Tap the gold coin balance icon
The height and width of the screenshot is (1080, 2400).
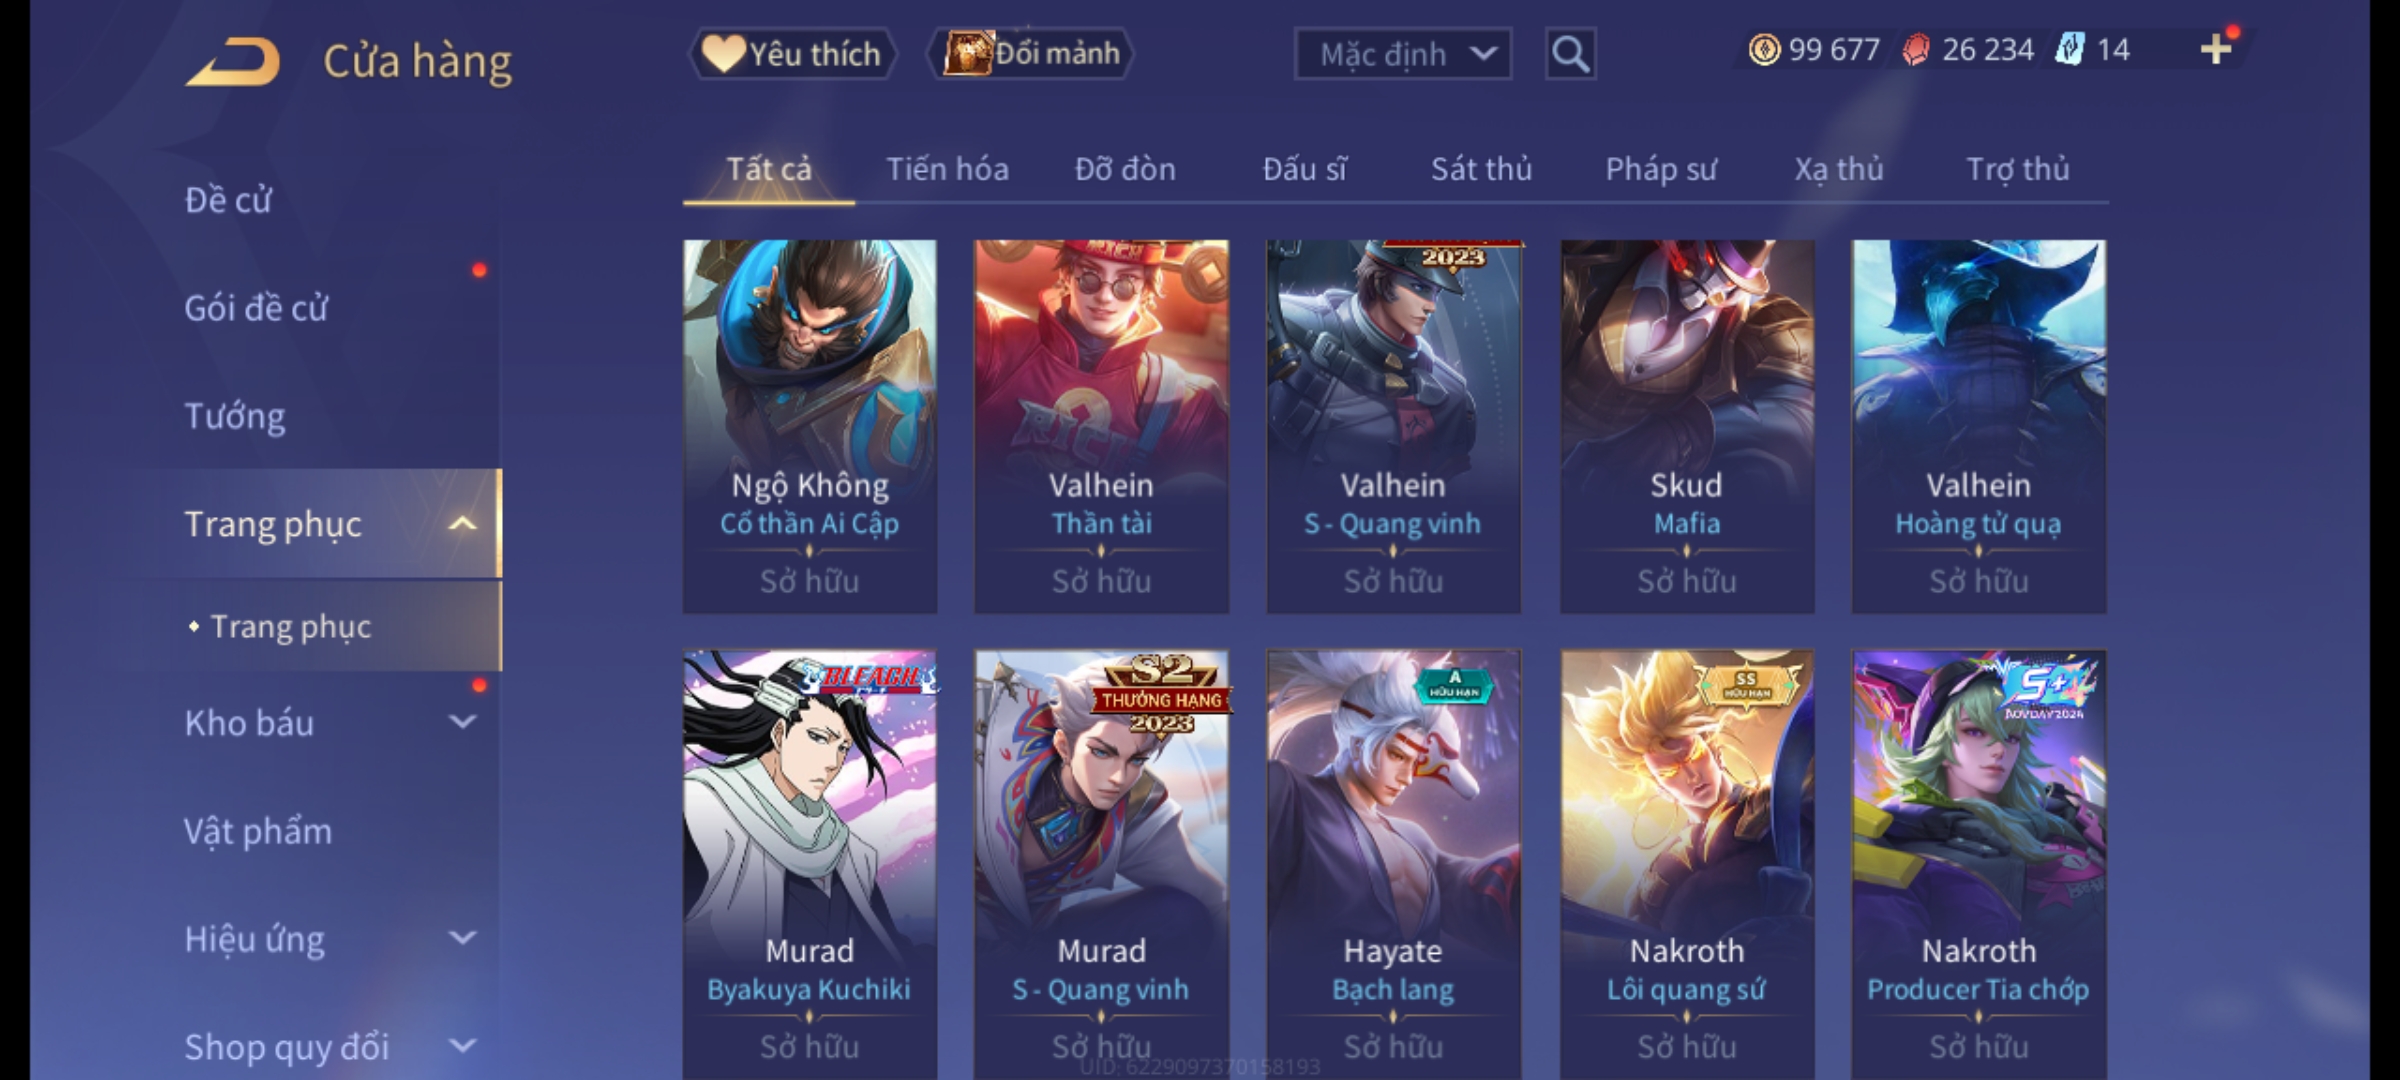pos(1764,50)
